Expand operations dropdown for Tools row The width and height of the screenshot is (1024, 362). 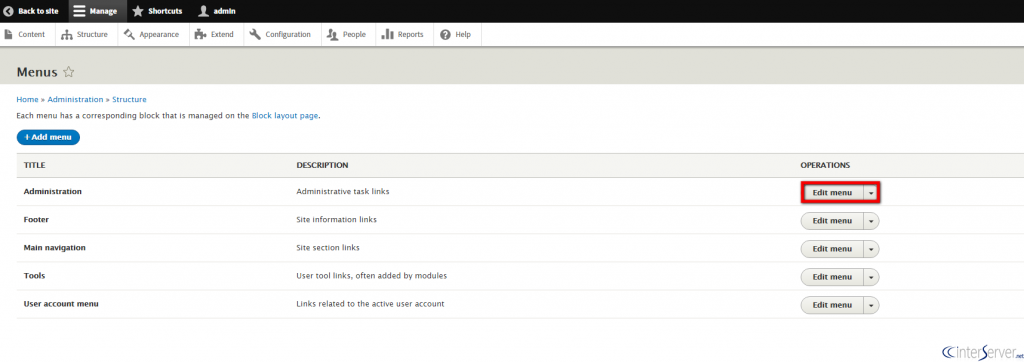[x=871, y=277]
